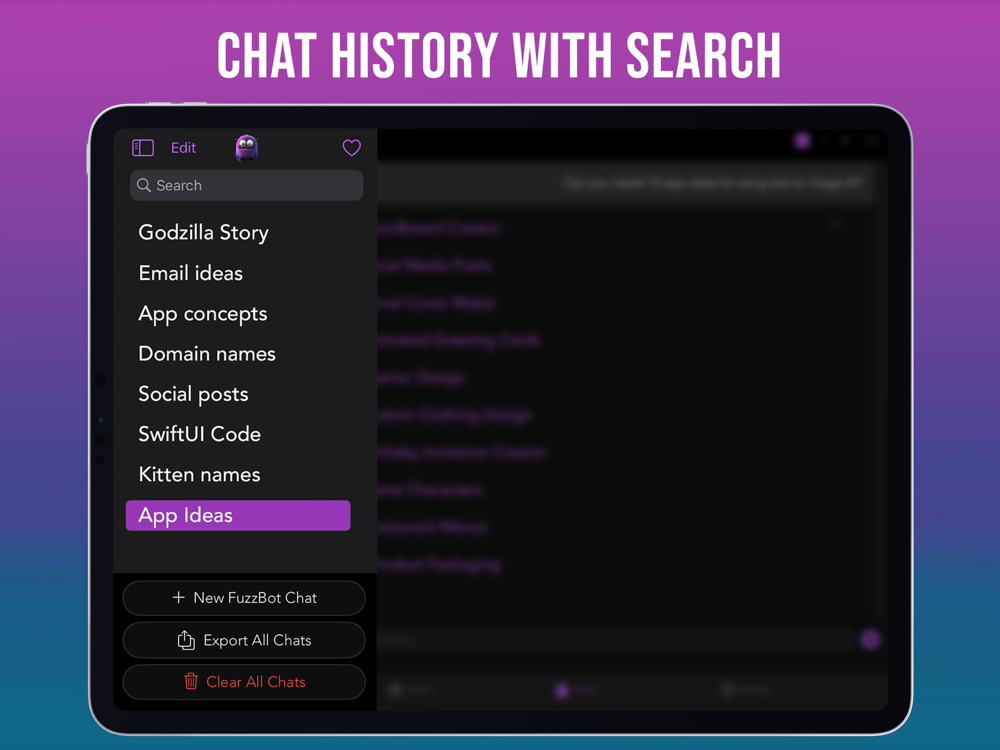The height and width of the screenshot is (750, 1000).
Task: Start a New FuzzBot Chat
Action: tap(244, 598)
